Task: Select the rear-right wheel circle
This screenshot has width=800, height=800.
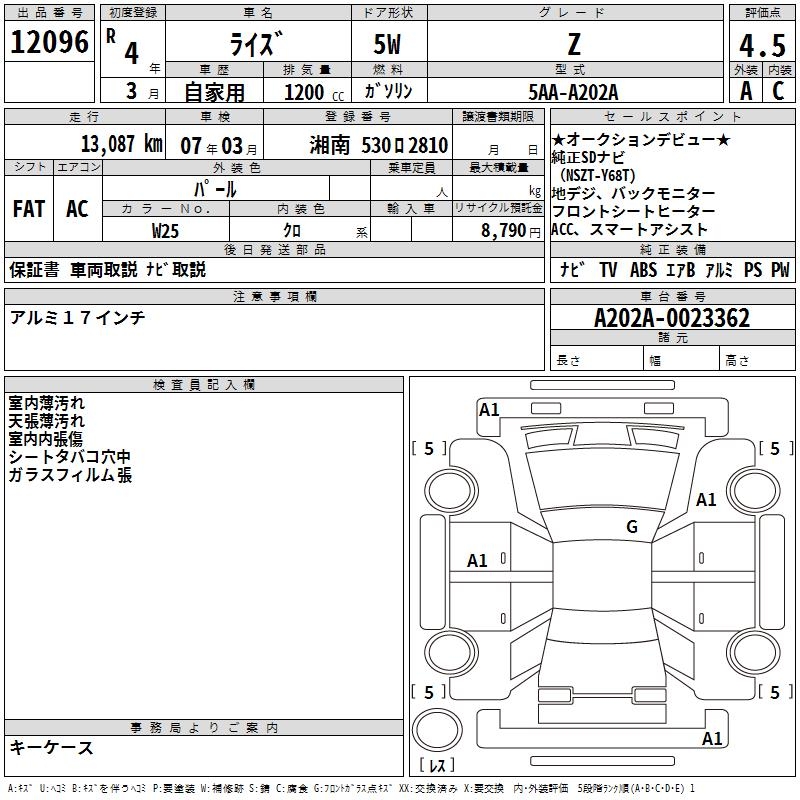Action: pos(753,652)
